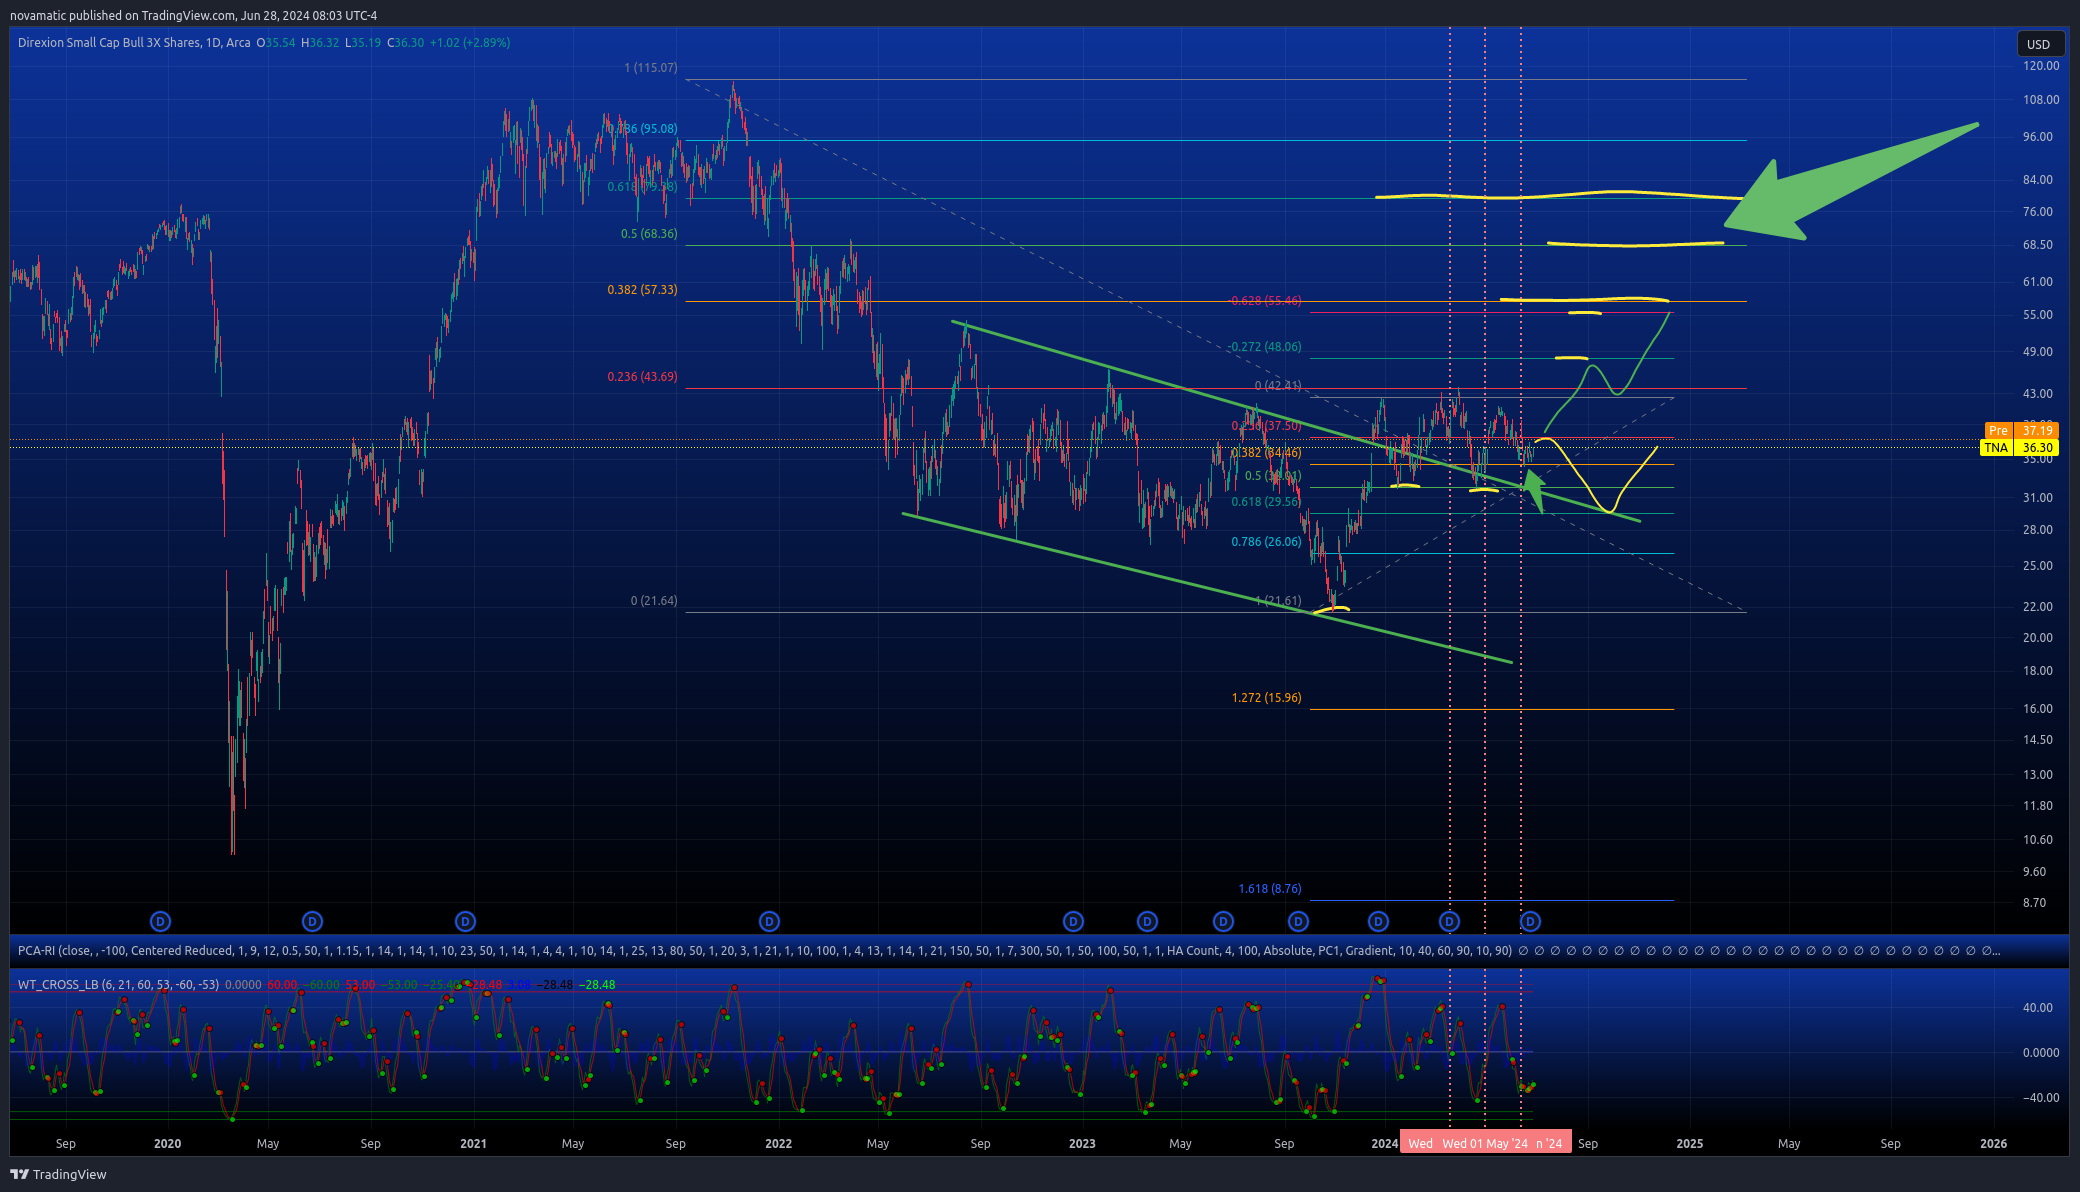Select the Direxion Small Cap Bull 3X Shares title

109,43
